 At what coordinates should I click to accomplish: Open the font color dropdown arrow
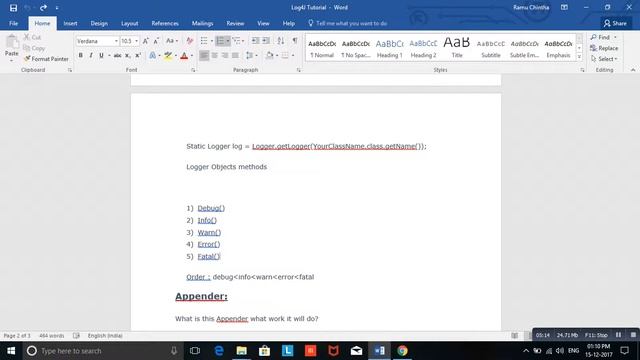192,56
